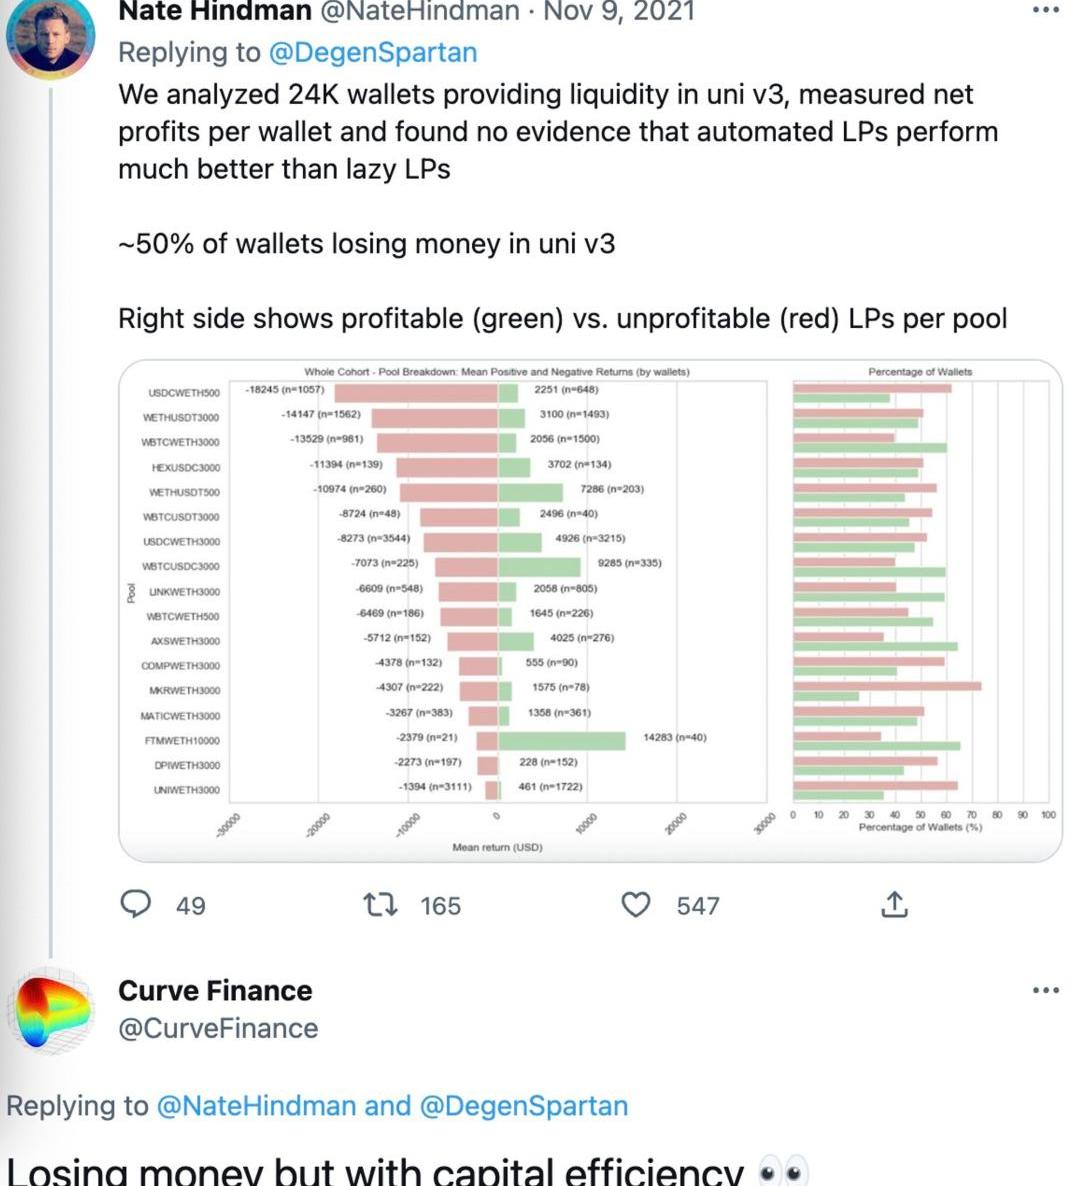Open Curve Finance profile avatar

click(x=50, y=1008)
